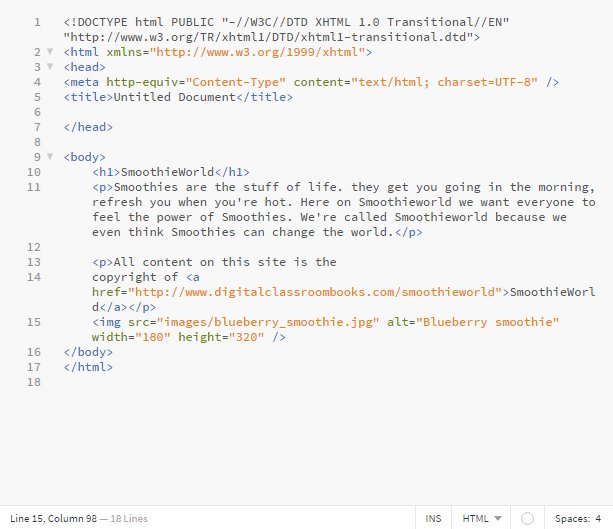613x529 pixels.
Task: Open the HTML language mode dropdown
Action: [481, 518]
